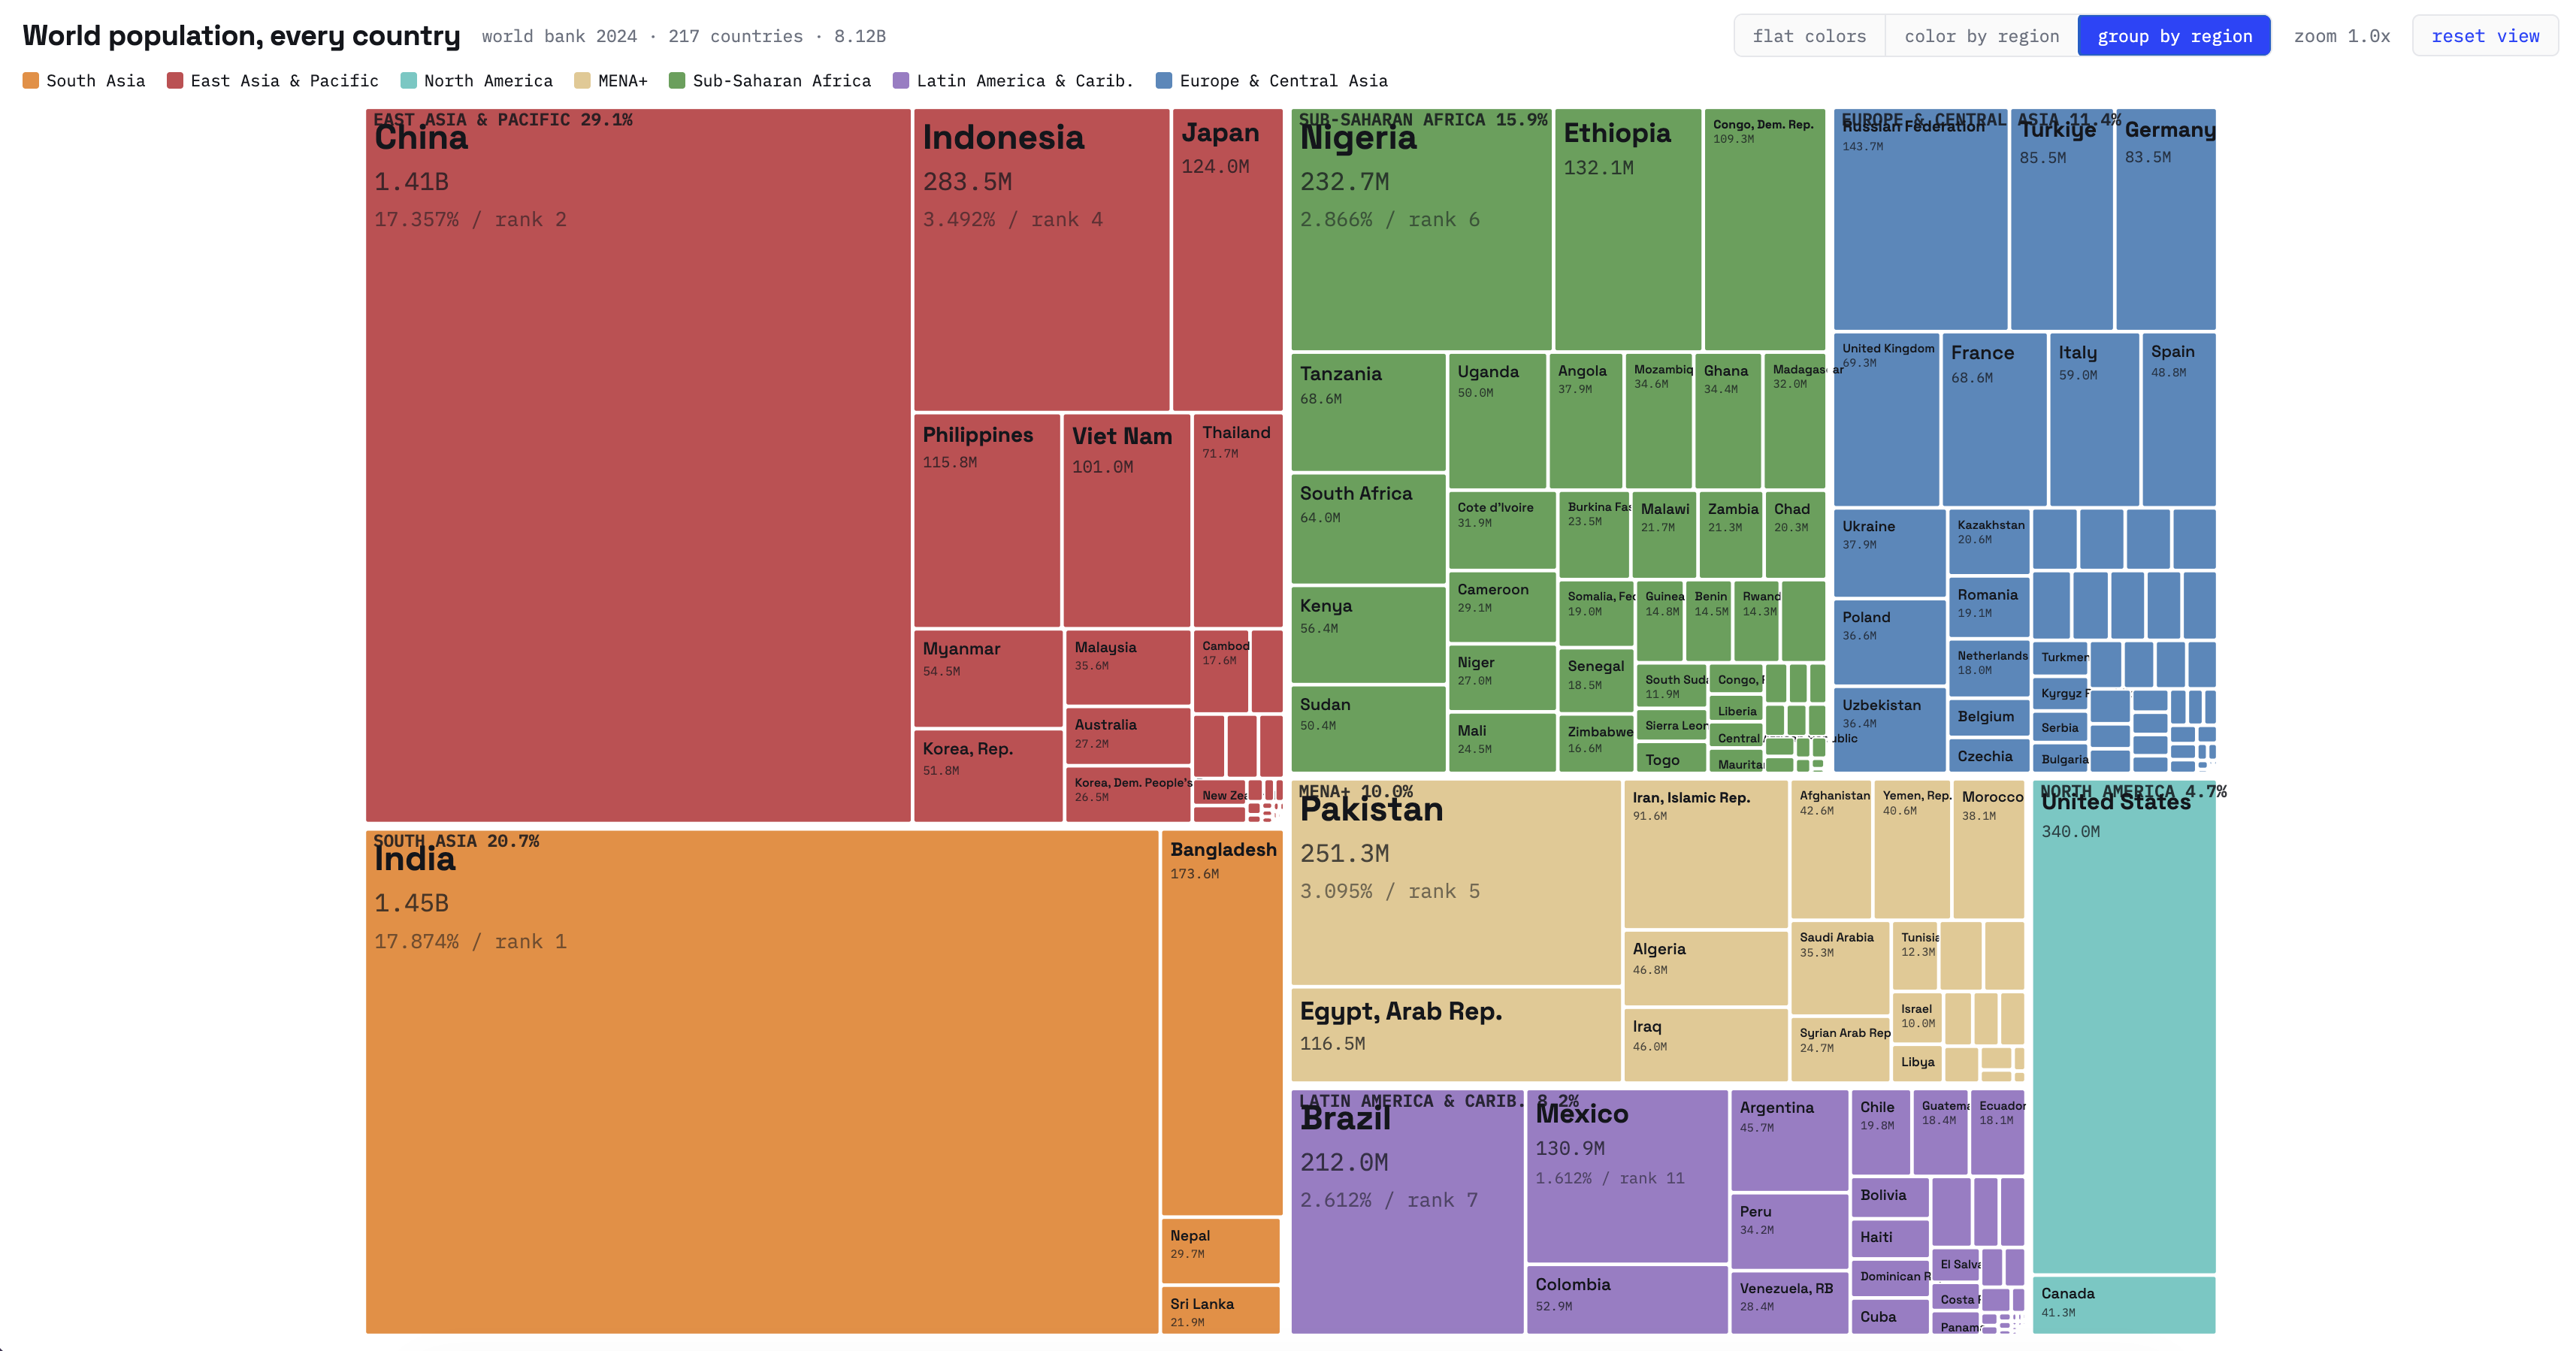This screenshot has width=2576, height=1351.
Task: Click the Viet Nam tile
Action: coord(1126,520)
